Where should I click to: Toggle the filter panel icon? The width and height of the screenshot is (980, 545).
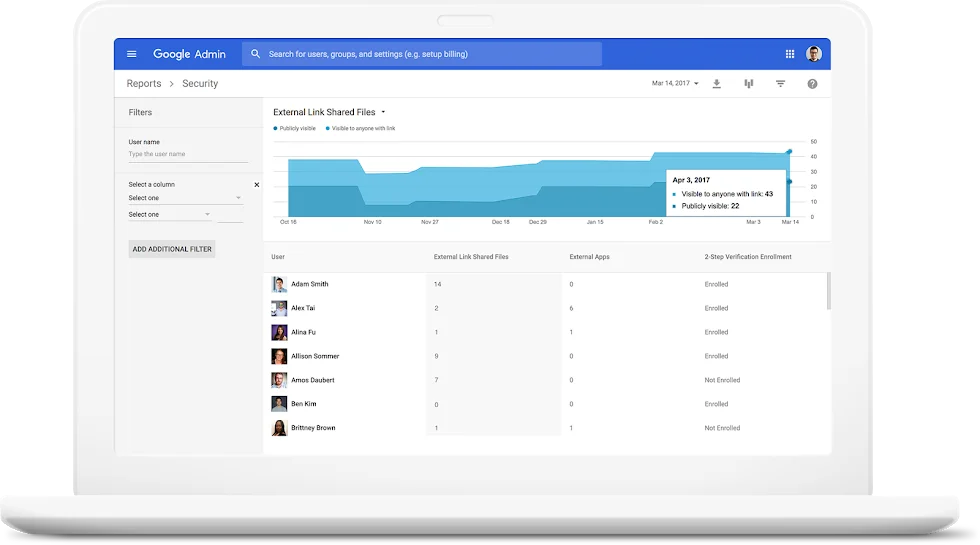(780, 84)
